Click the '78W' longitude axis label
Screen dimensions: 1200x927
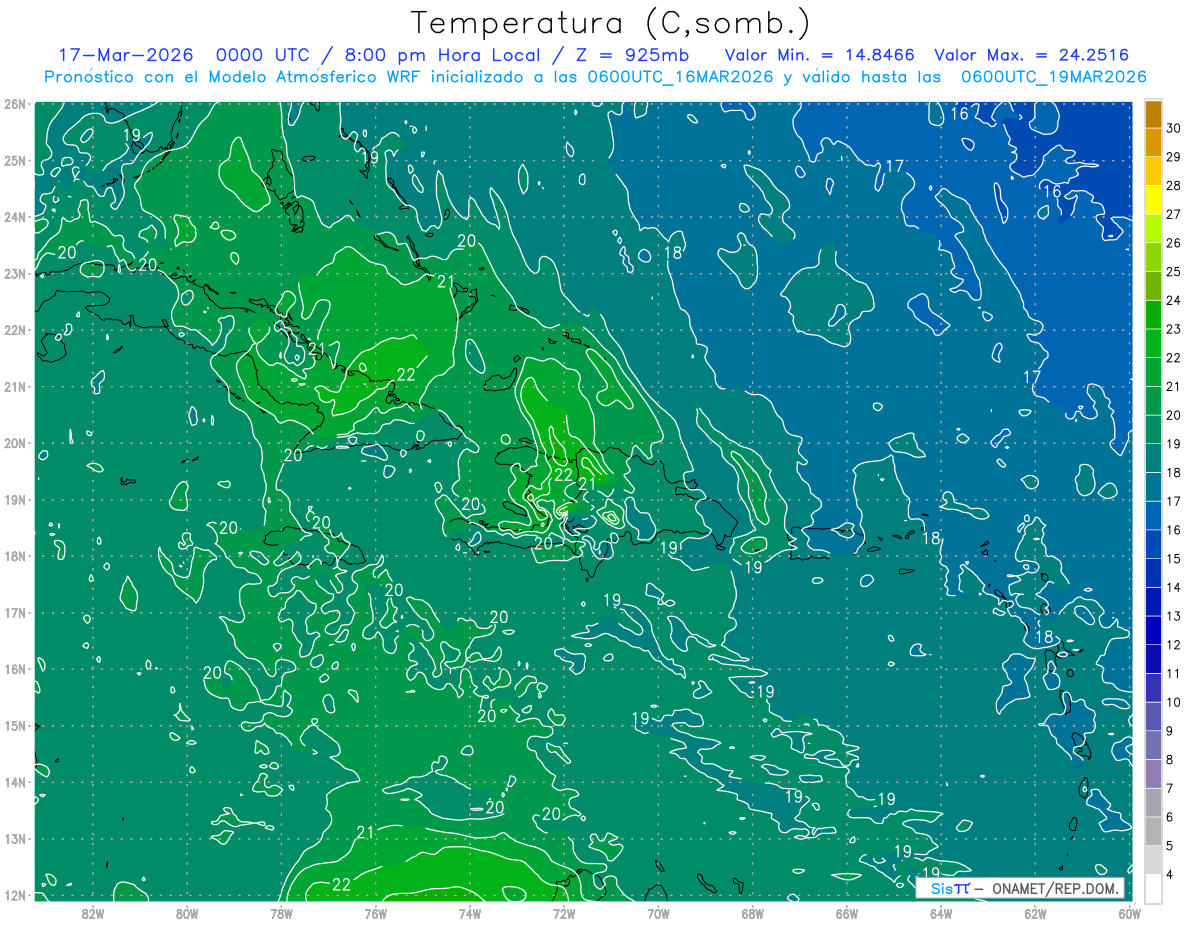[281, 913]
